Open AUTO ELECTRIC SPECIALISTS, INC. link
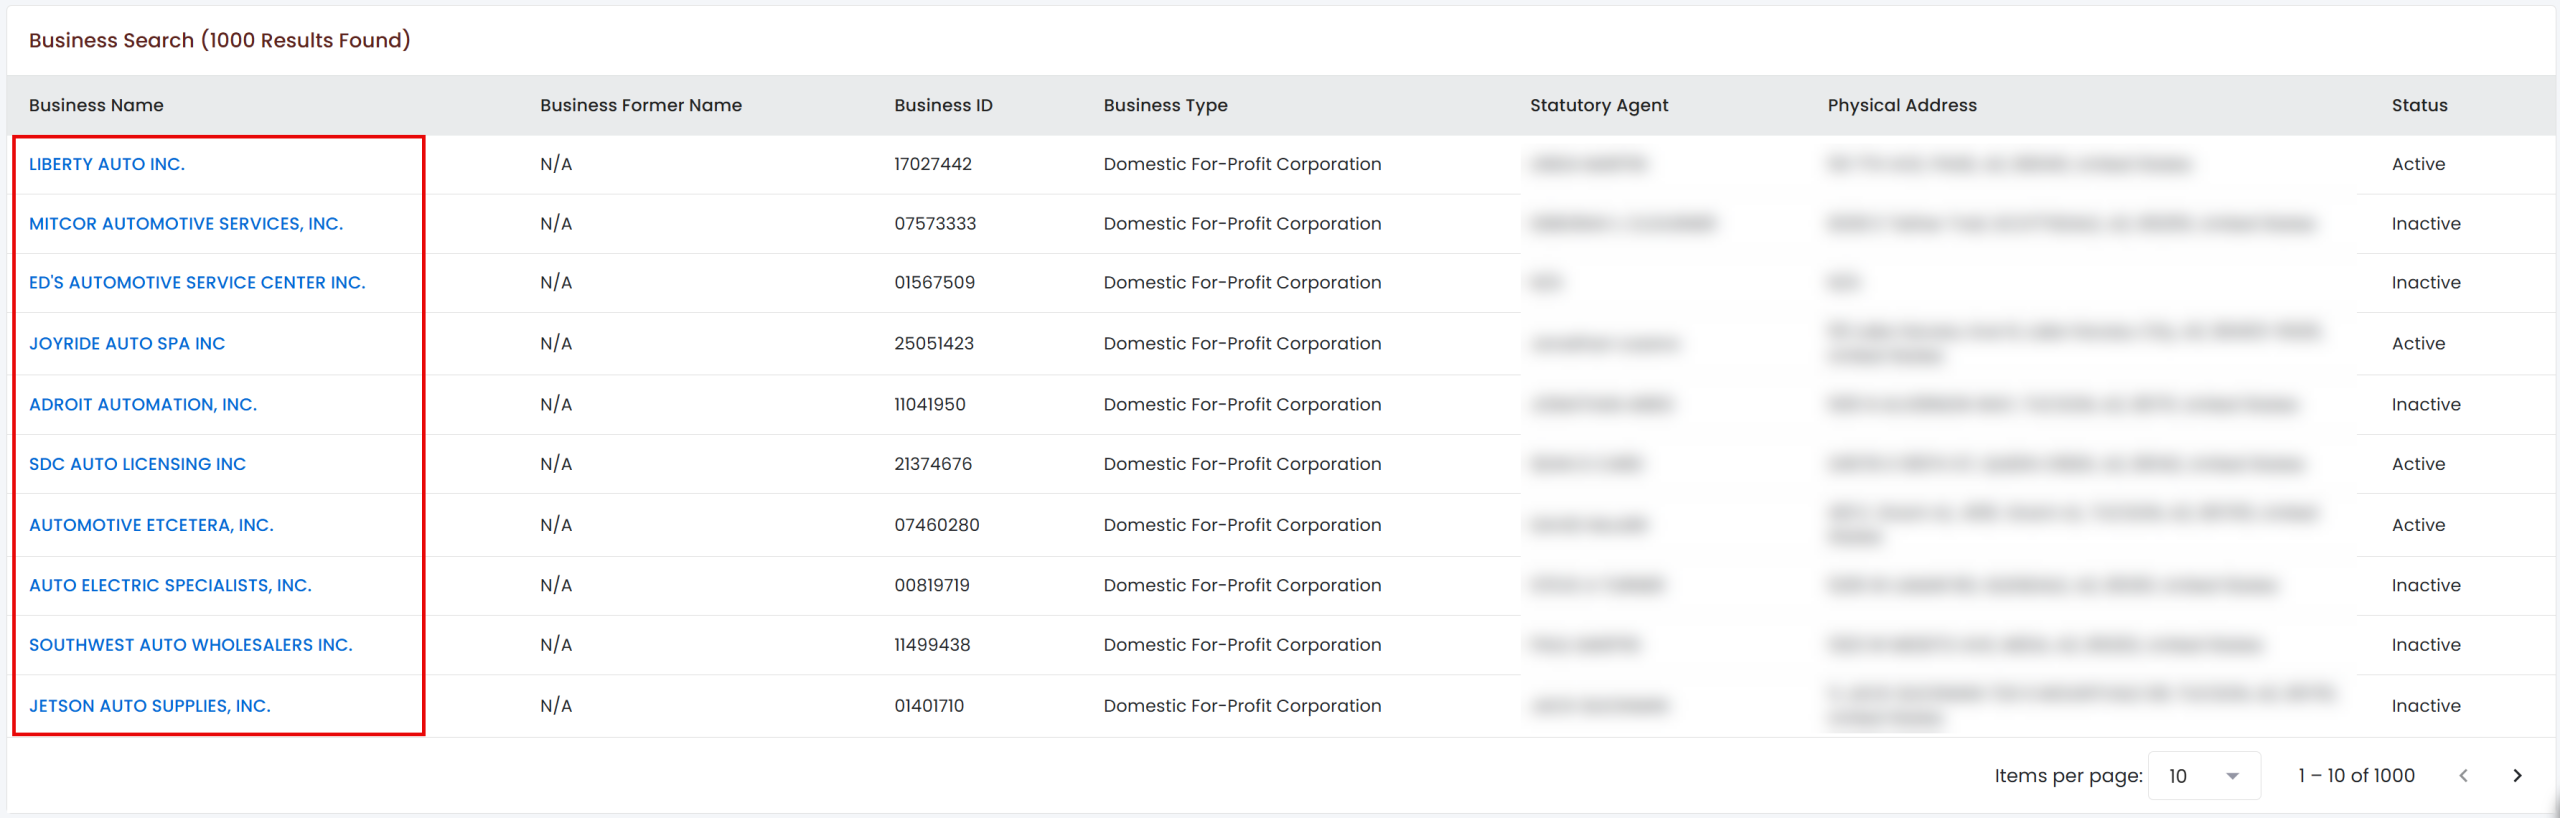Viewport: 2560px width, 818px height. (170, 585)
